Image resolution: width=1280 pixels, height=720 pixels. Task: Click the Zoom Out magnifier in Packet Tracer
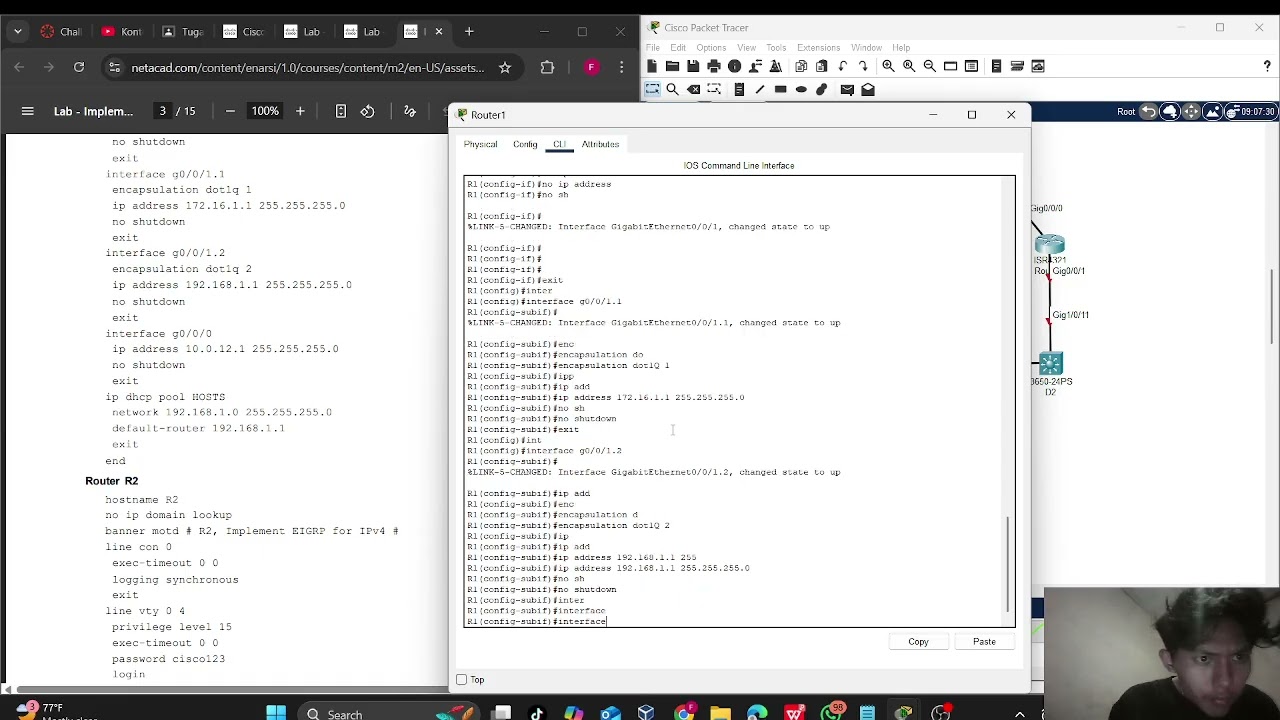pyautogui.click(x=929, y=66)
